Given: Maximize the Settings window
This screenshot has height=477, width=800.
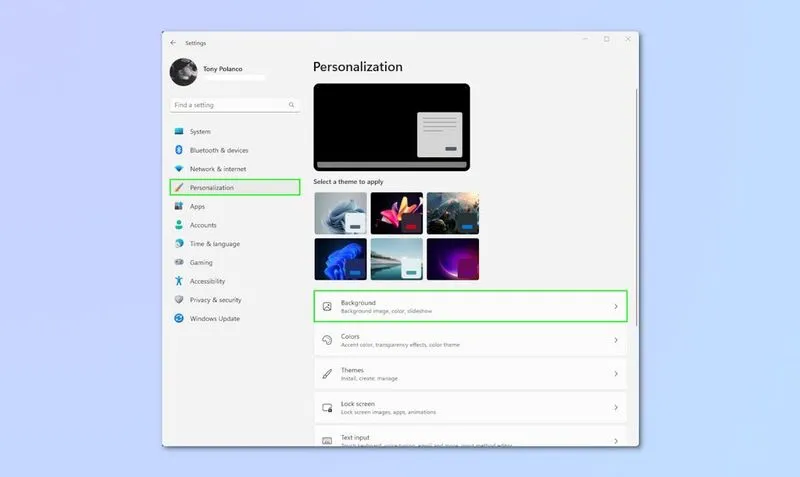Looking at the screenshot, I should (x=607, y=39).
